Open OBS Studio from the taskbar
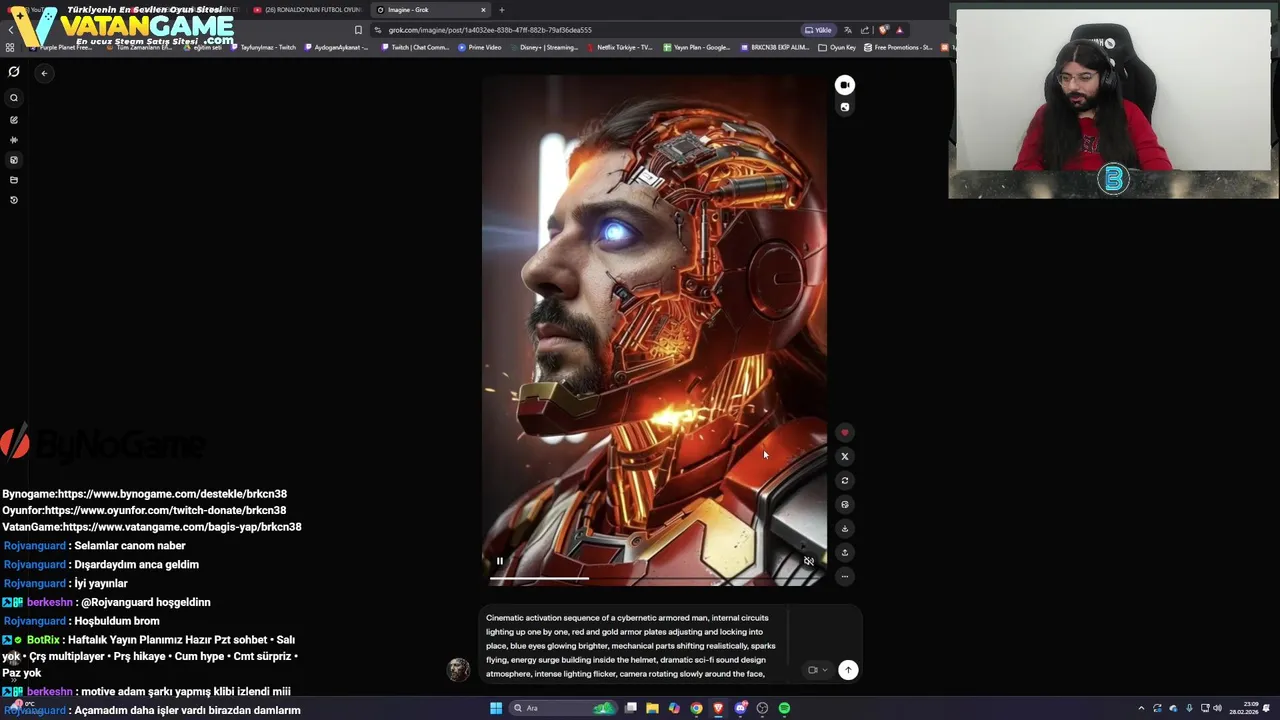 762,708
